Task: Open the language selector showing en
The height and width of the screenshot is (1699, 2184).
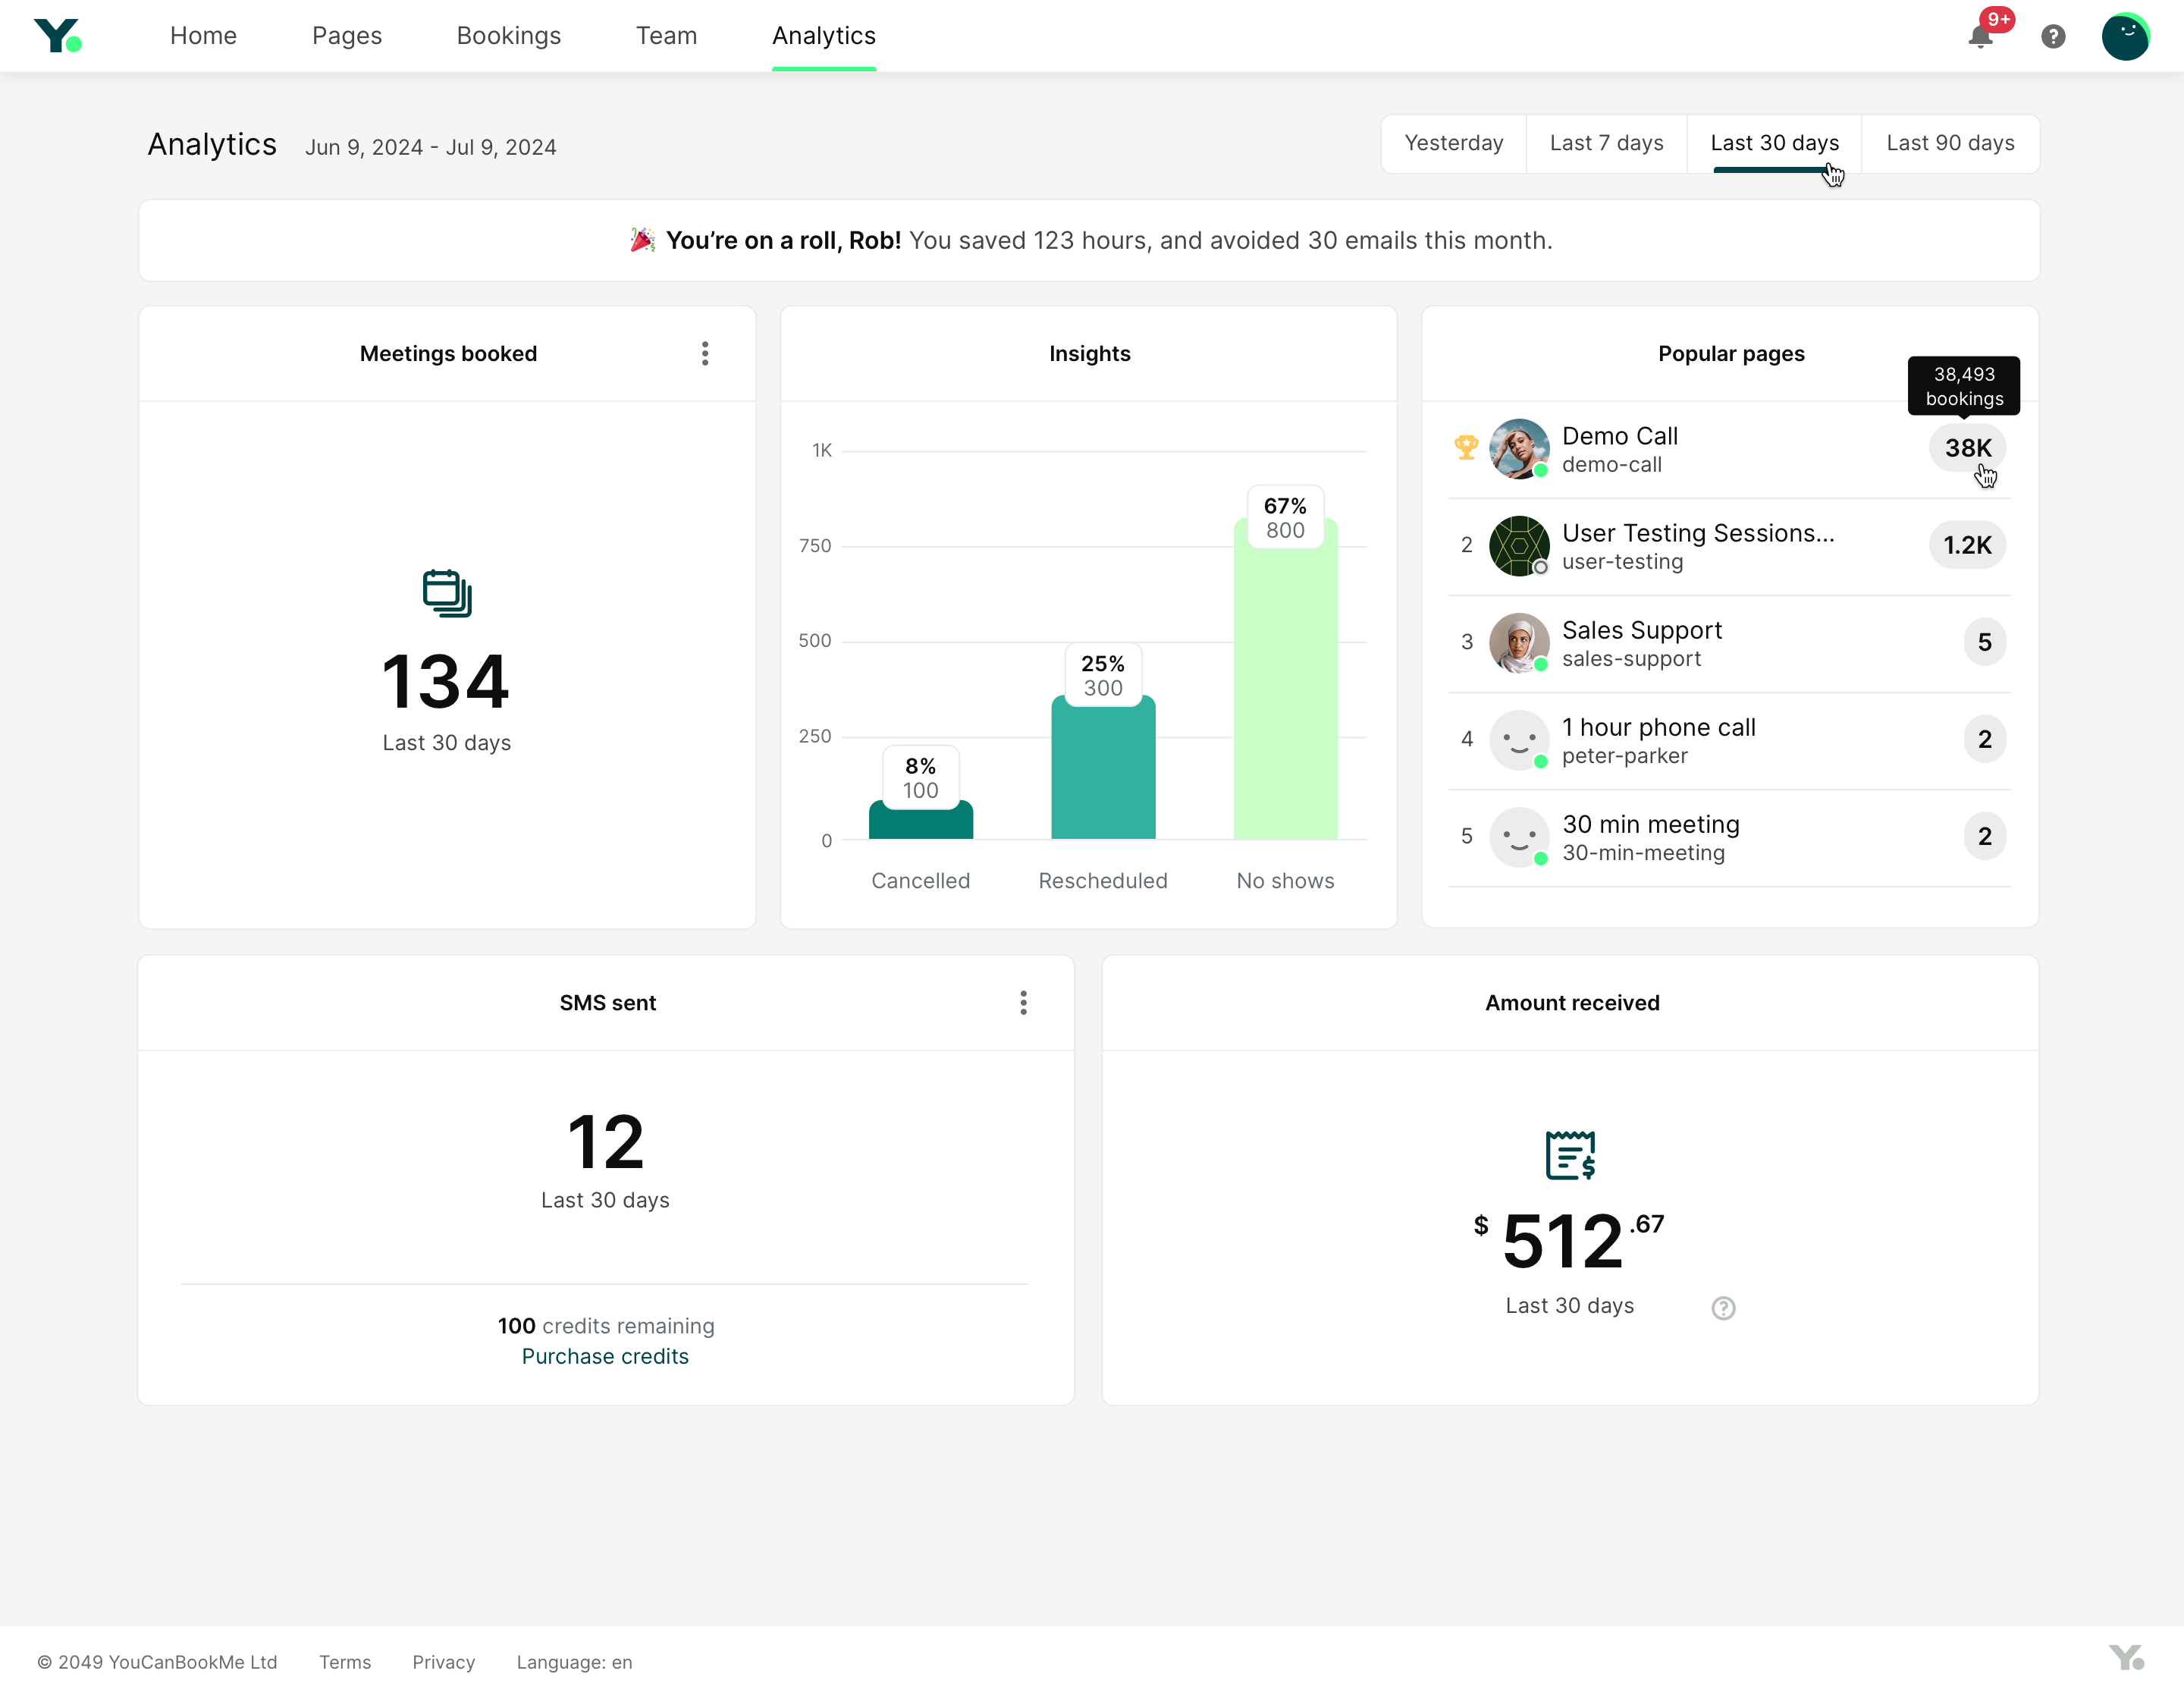Action: click(x=573, y=1661)
